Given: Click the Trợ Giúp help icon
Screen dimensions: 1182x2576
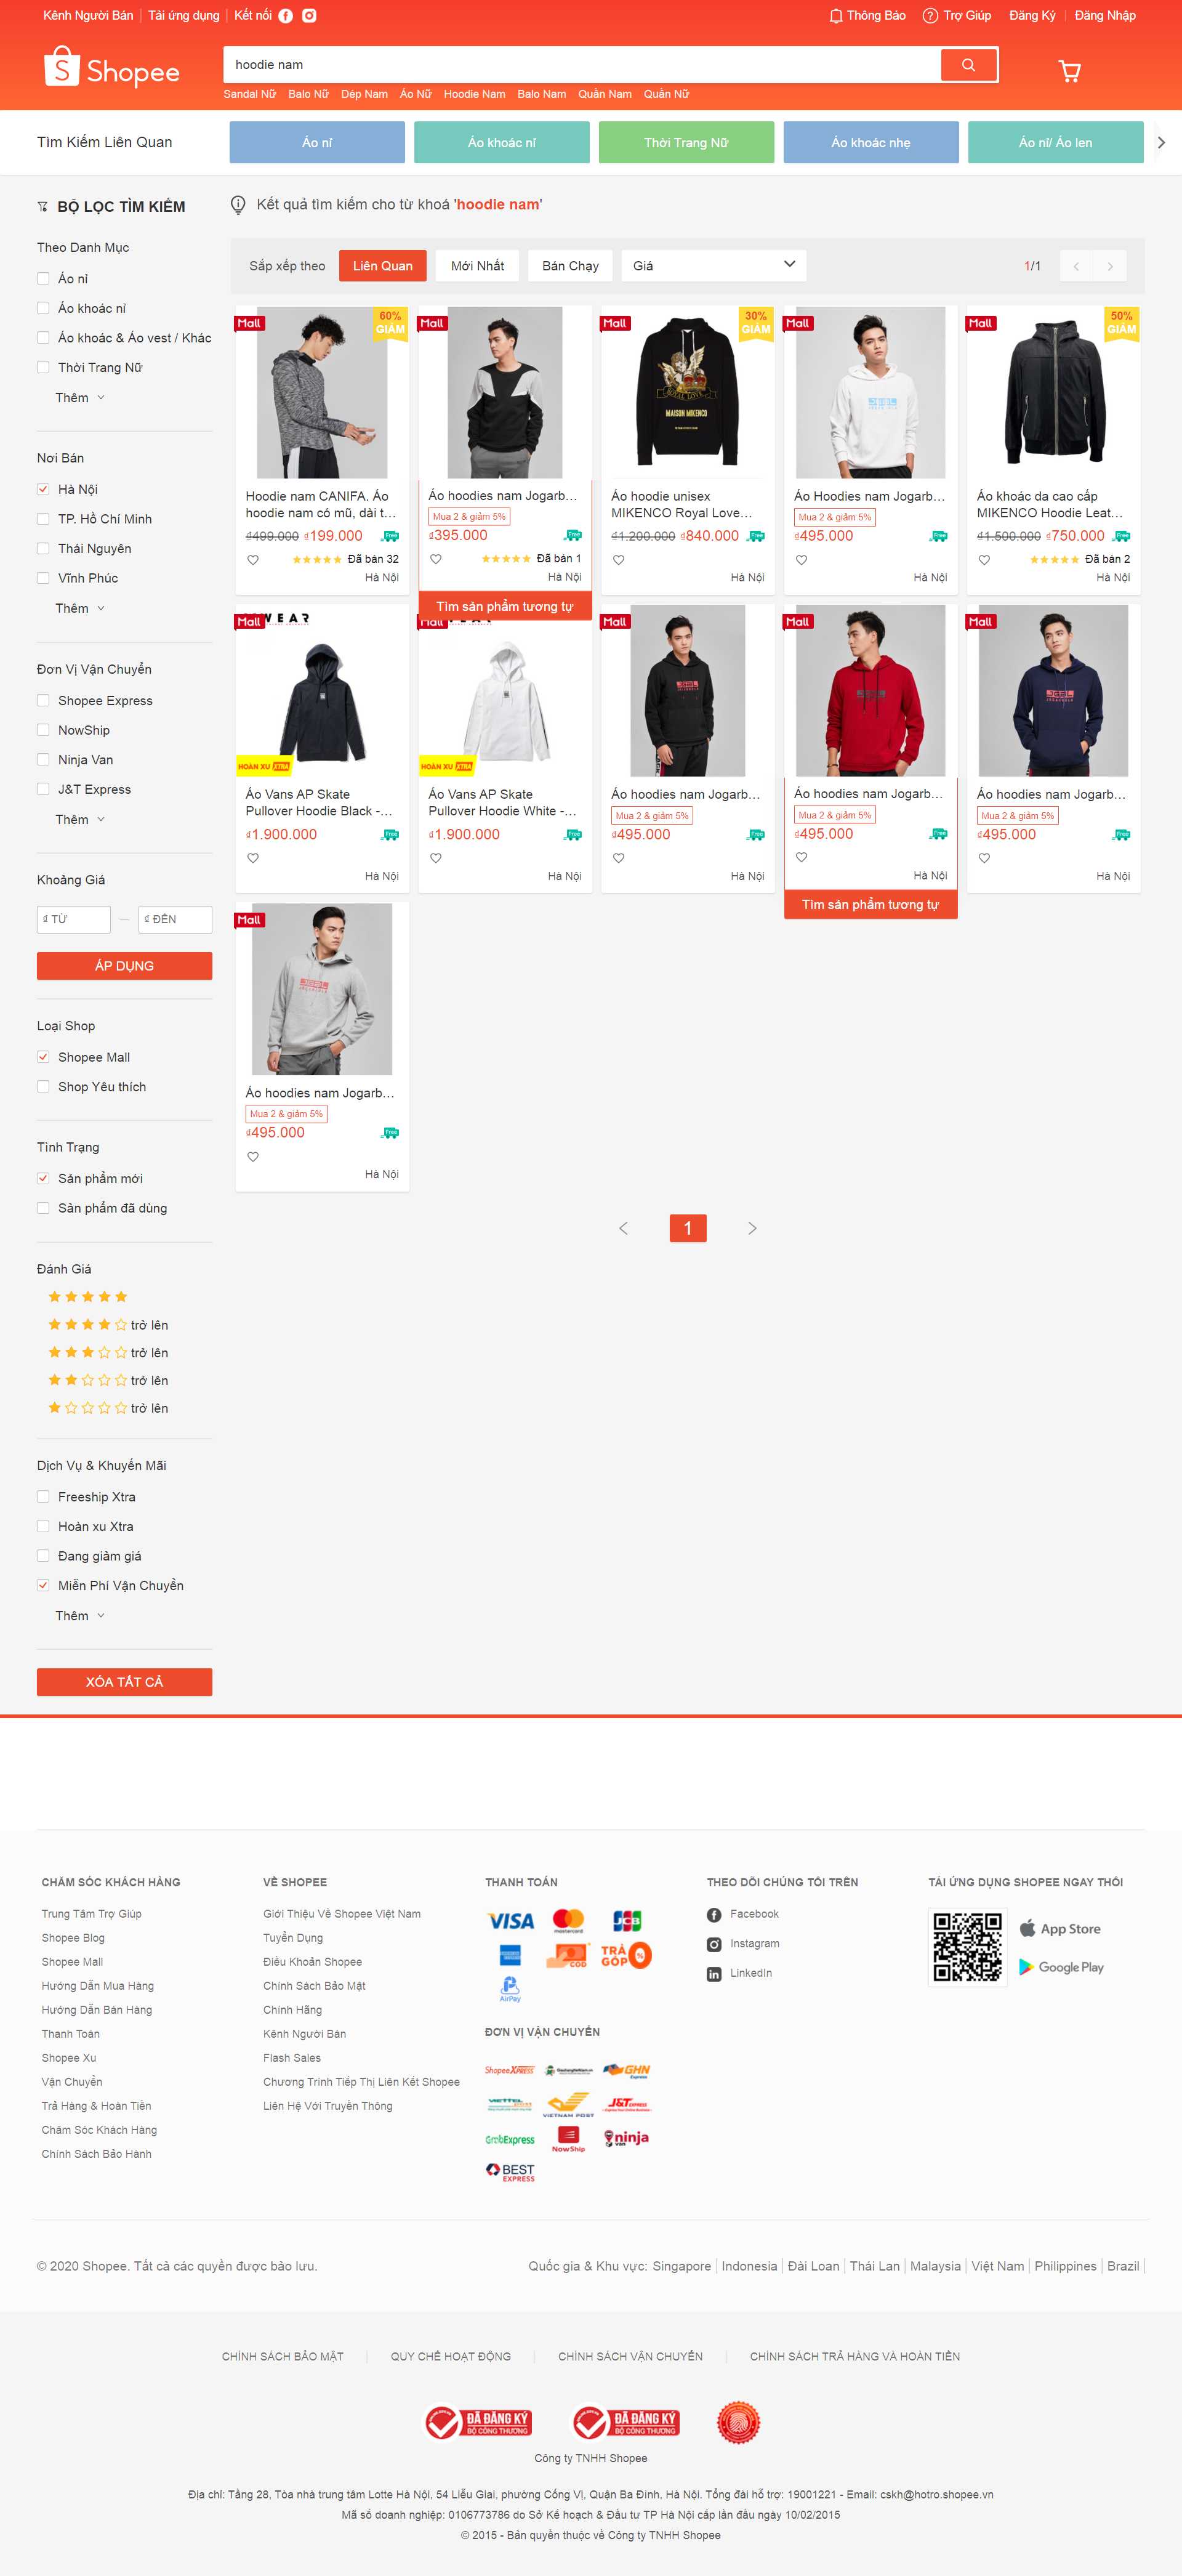Looking at the screenshot, I should coord(930,16).
